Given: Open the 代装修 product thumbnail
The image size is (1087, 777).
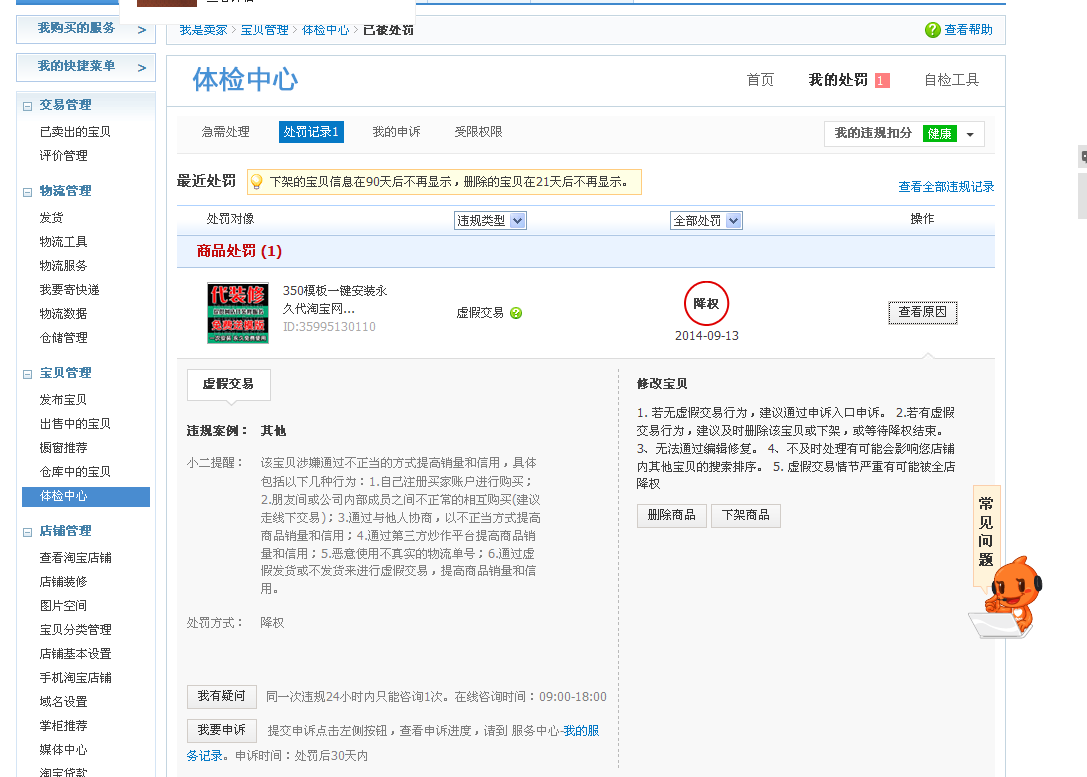Looking at the screenshot, I should 238,313.
